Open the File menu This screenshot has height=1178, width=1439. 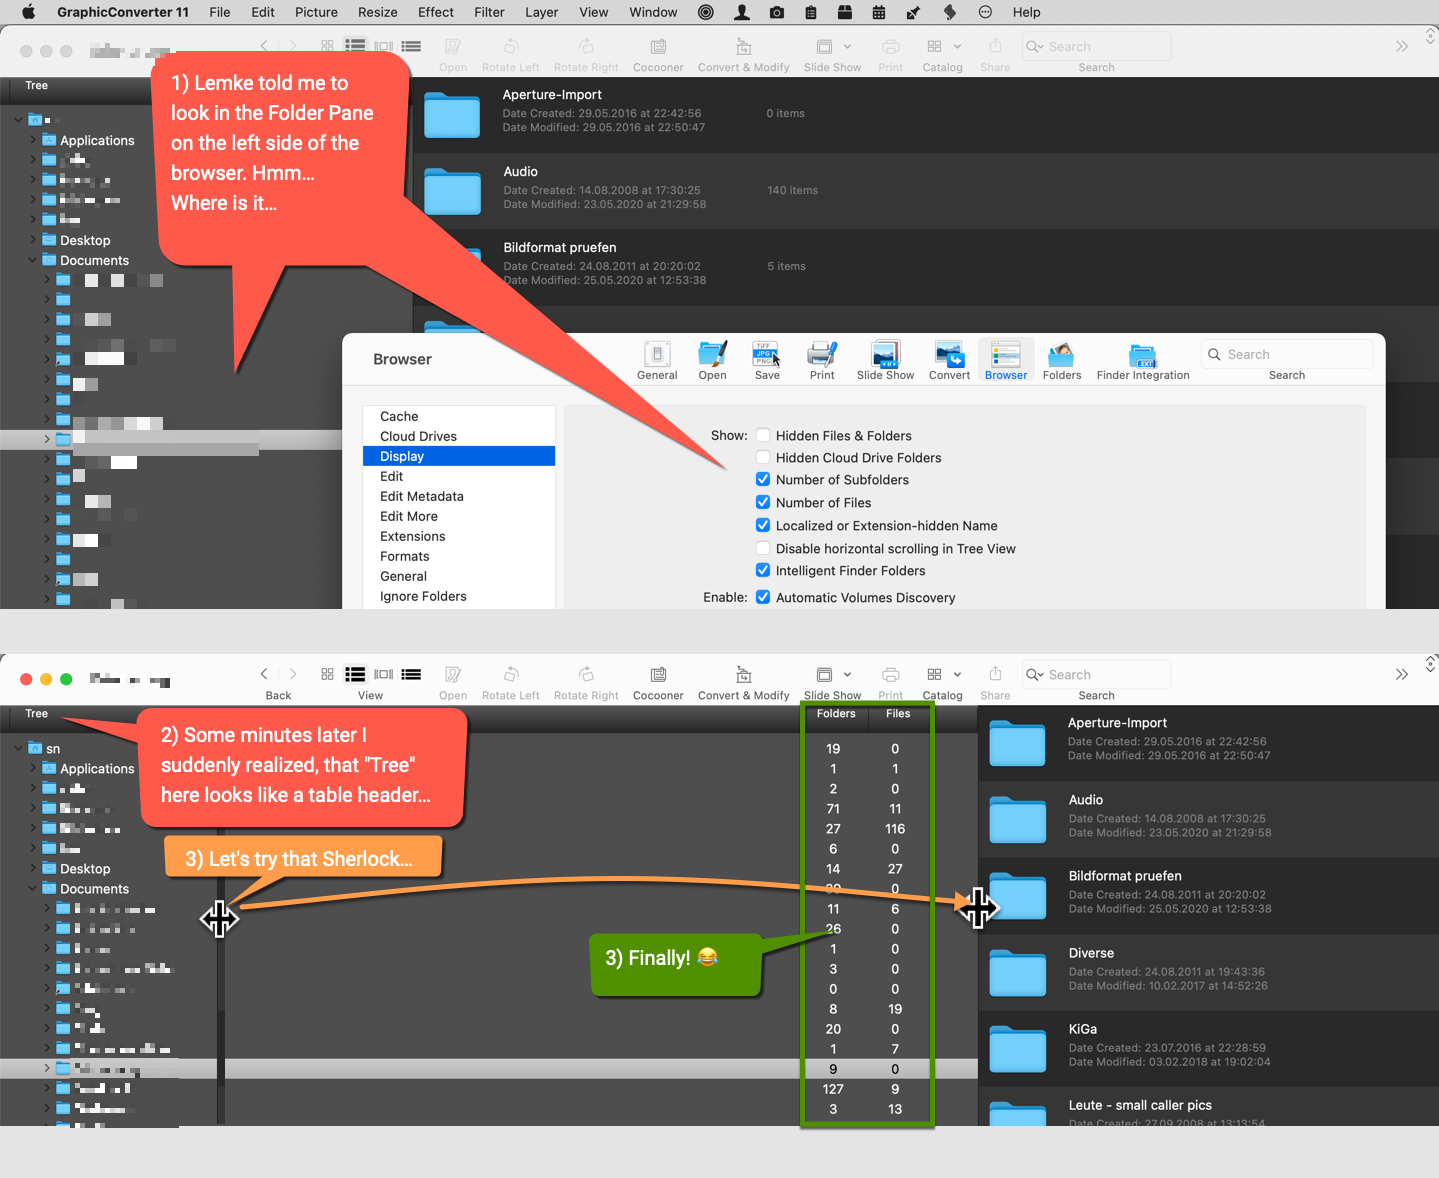[220, 12]
